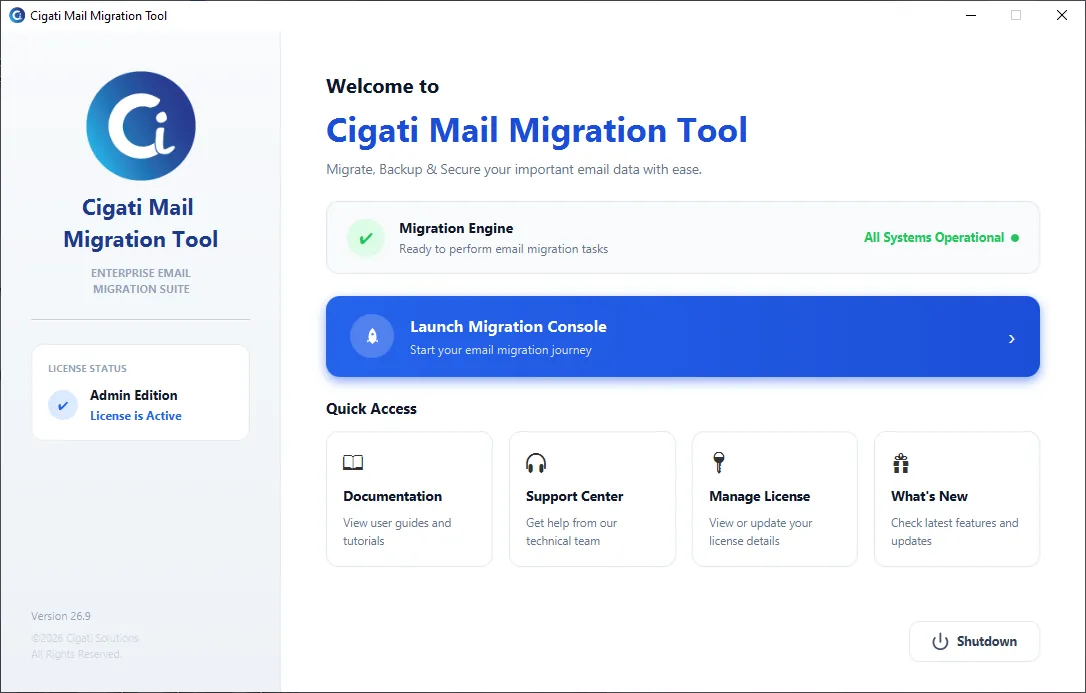Image resolution: width=1086 pixels, height=693 pixels.
Task: Click 'ENTERPRISE EMAIL MIGRATION SUITE' tagline
Action: [x=141, y=281]
